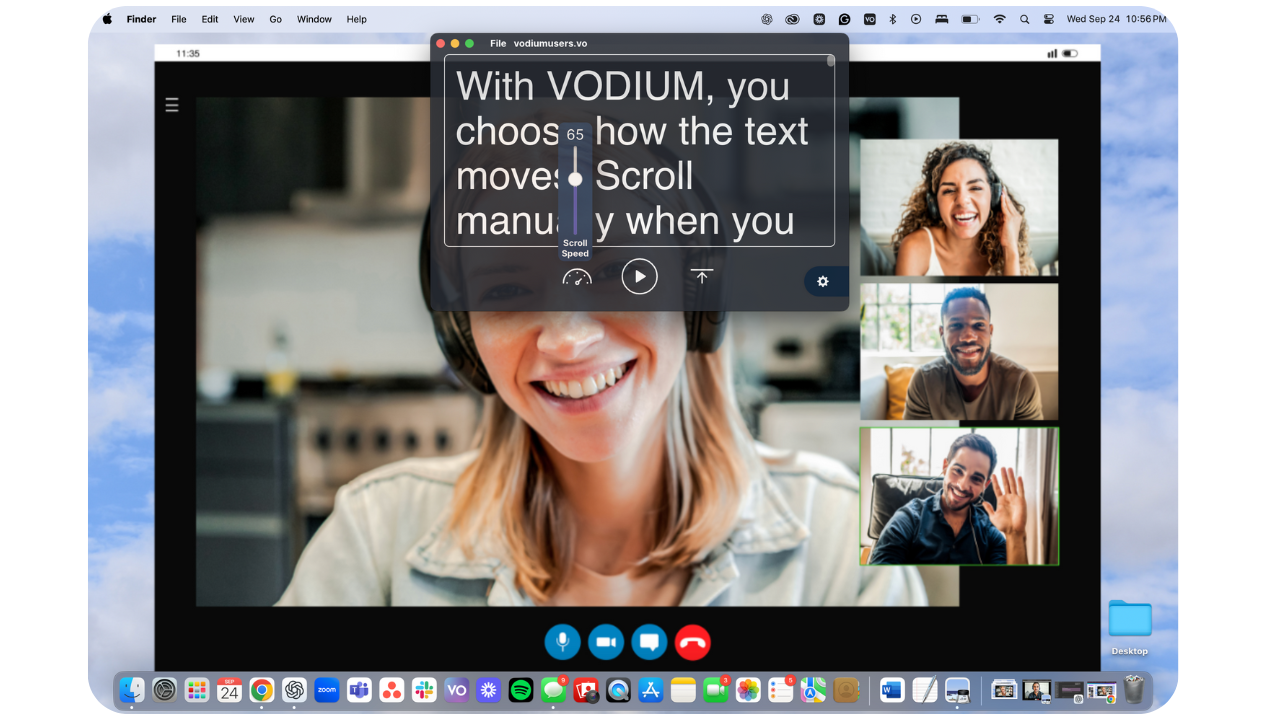Viewport: 1280px width, 720px height.
Task: Open Notes from the Dock
Action: (683, 690)
